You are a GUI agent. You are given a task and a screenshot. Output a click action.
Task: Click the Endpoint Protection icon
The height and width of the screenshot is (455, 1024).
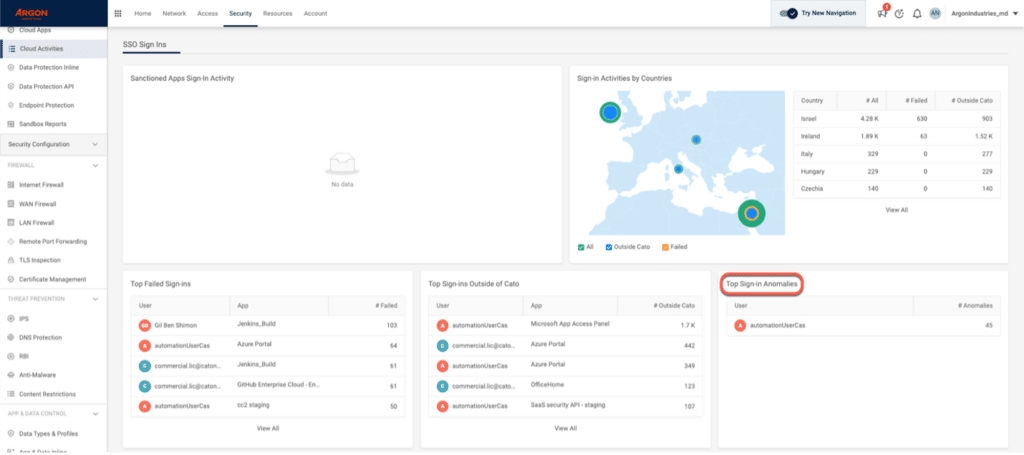point(12,105)
